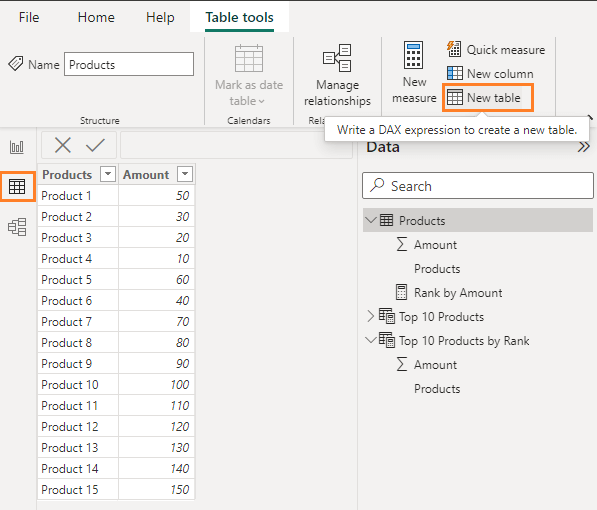Open the File menu
Screen dimensions: 597x510
pos(29,17)
